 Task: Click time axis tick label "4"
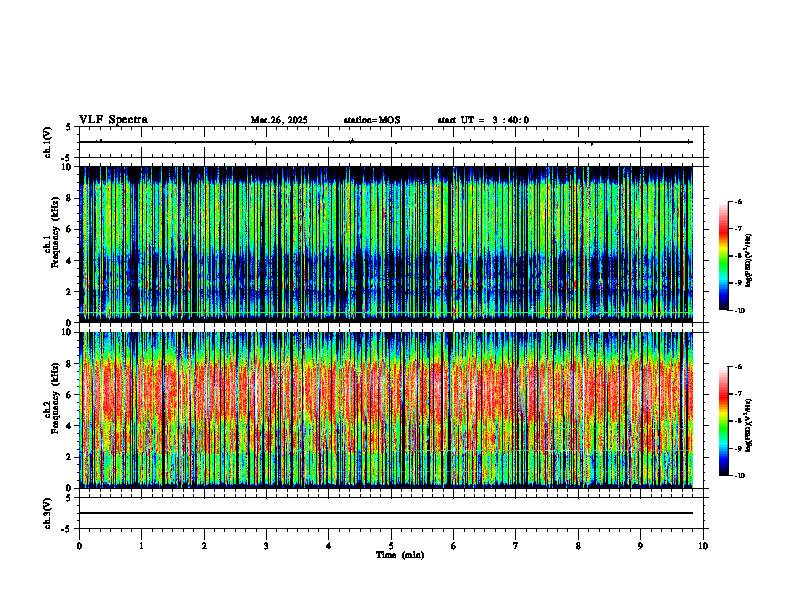pyautogui.click(x=328, y=546)
